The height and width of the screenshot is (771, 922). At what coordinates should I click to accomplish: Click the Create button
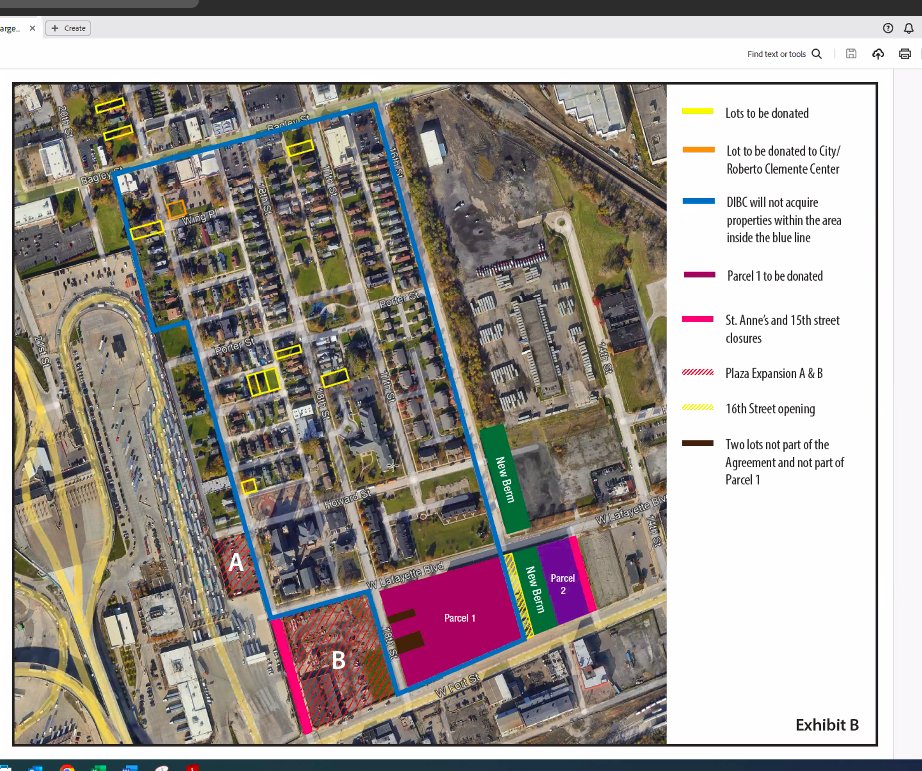pyautogui.click(x=69, y=28)
